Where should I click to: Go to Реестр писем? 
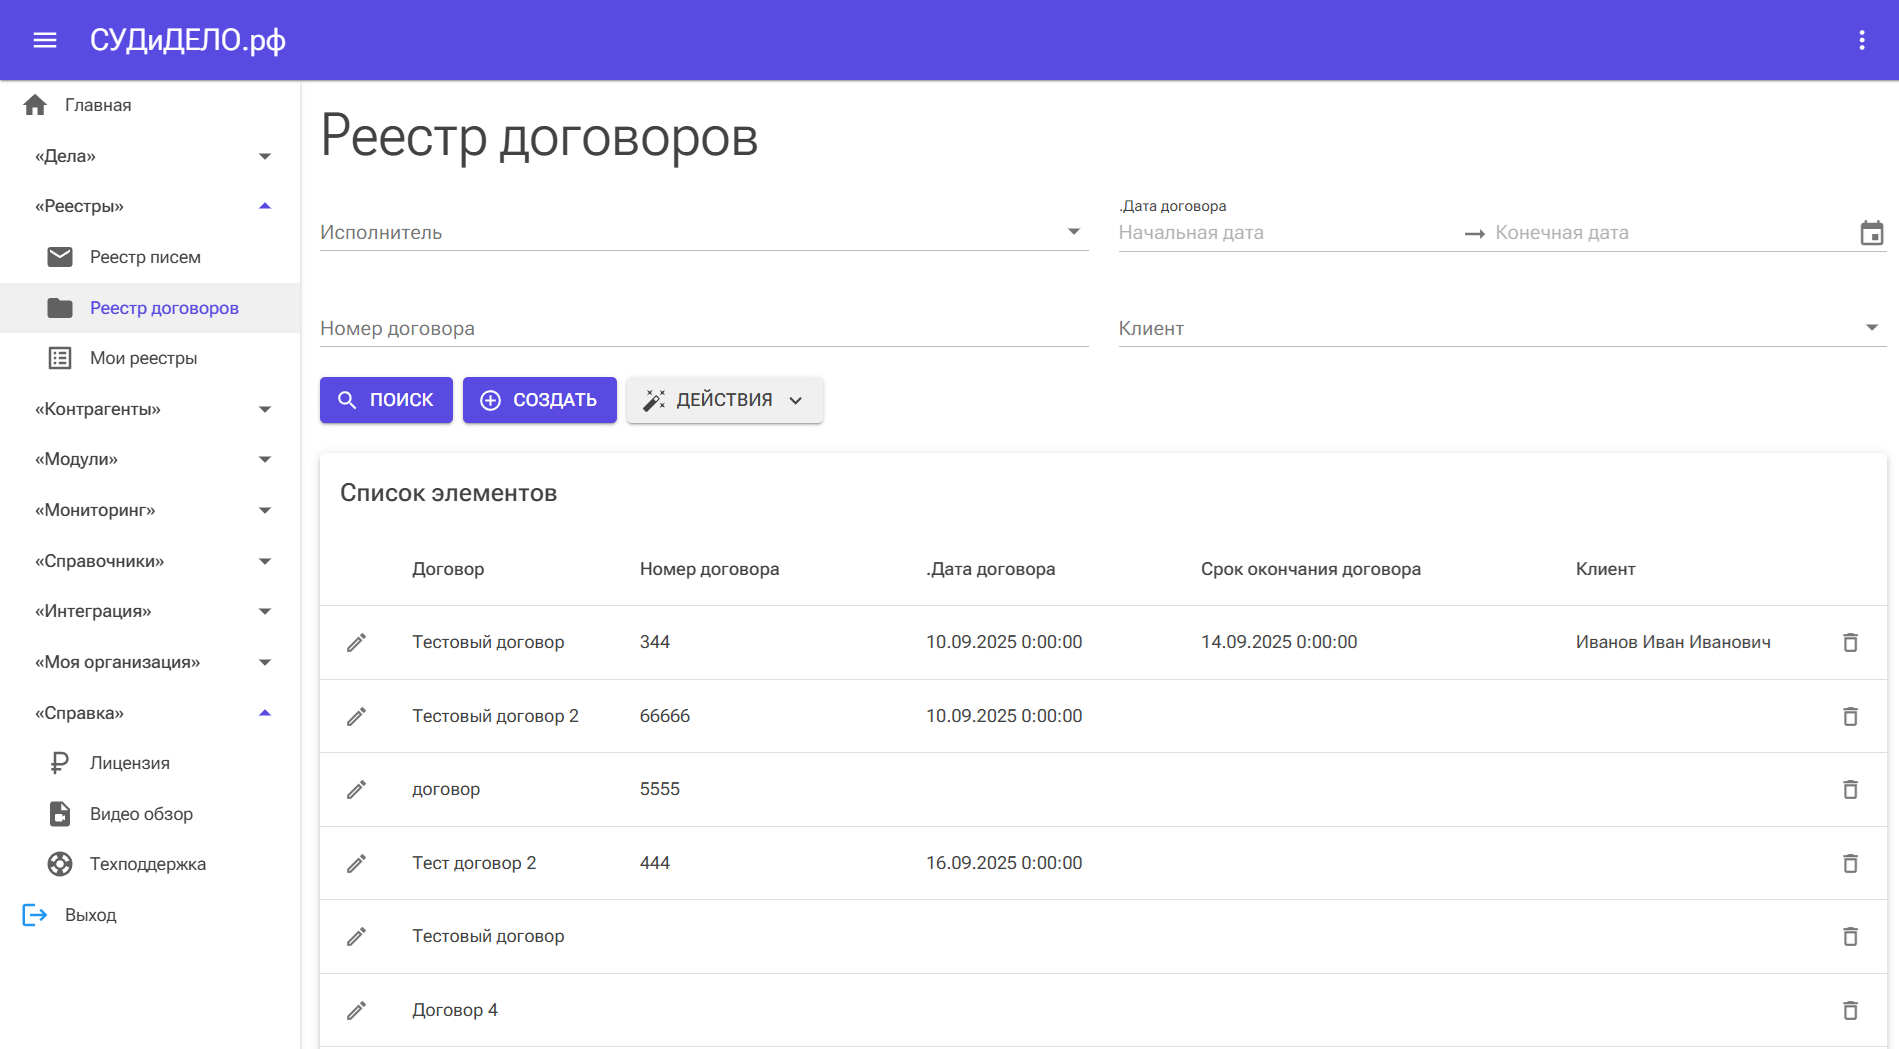(145, 257)
